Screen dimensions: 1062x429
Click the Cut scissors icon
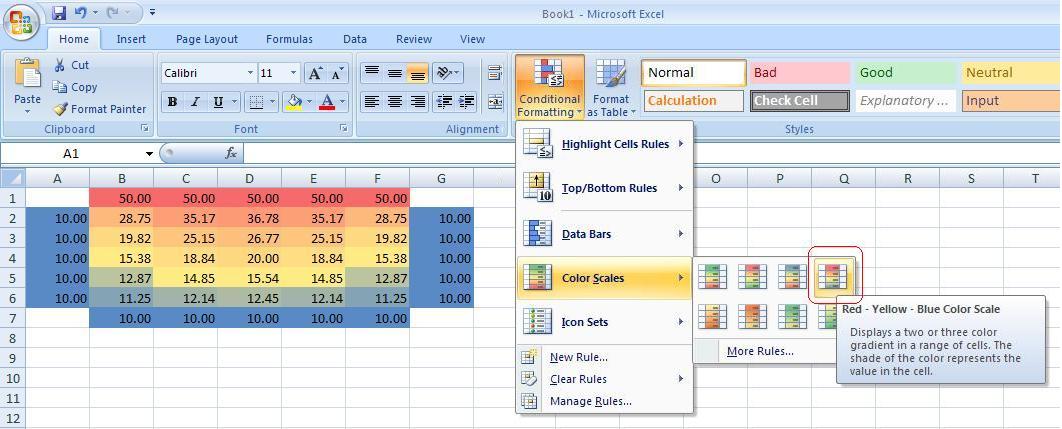coord(60,65)
